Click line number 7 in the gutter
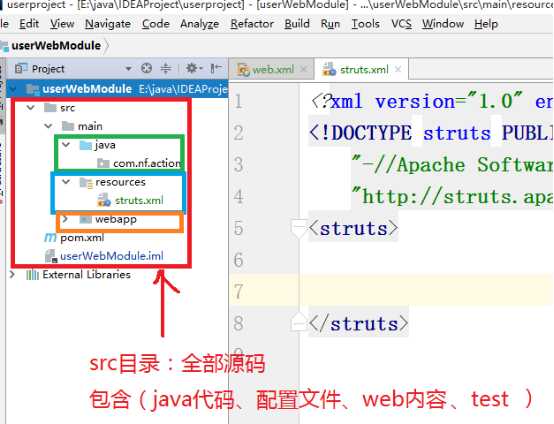Viewport: 554px width, 424px height. pyautogui.click(x=238, y=291)
